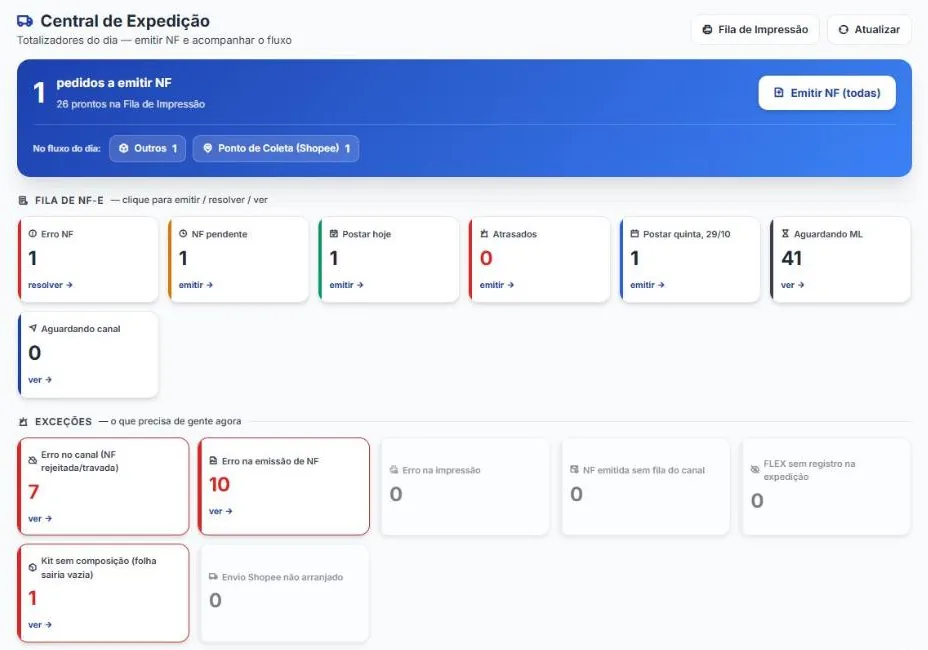Click the calendar icon next to Postar hoje
Screen dimensions: 928x650
tap(334, 234)
